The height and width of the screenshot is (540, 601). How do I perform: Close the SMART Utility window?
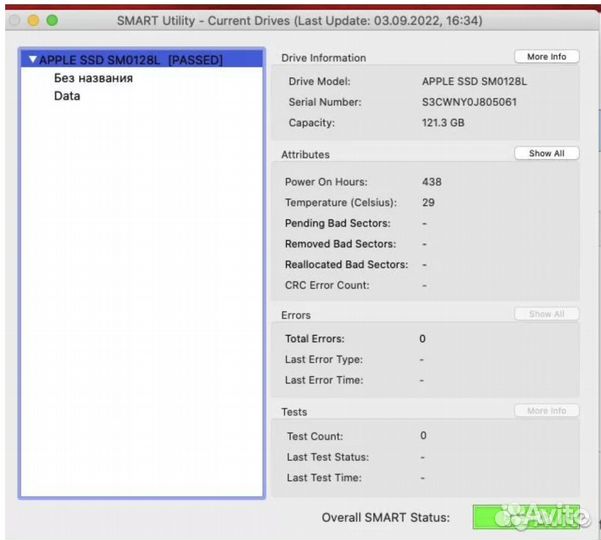[15, 20]
